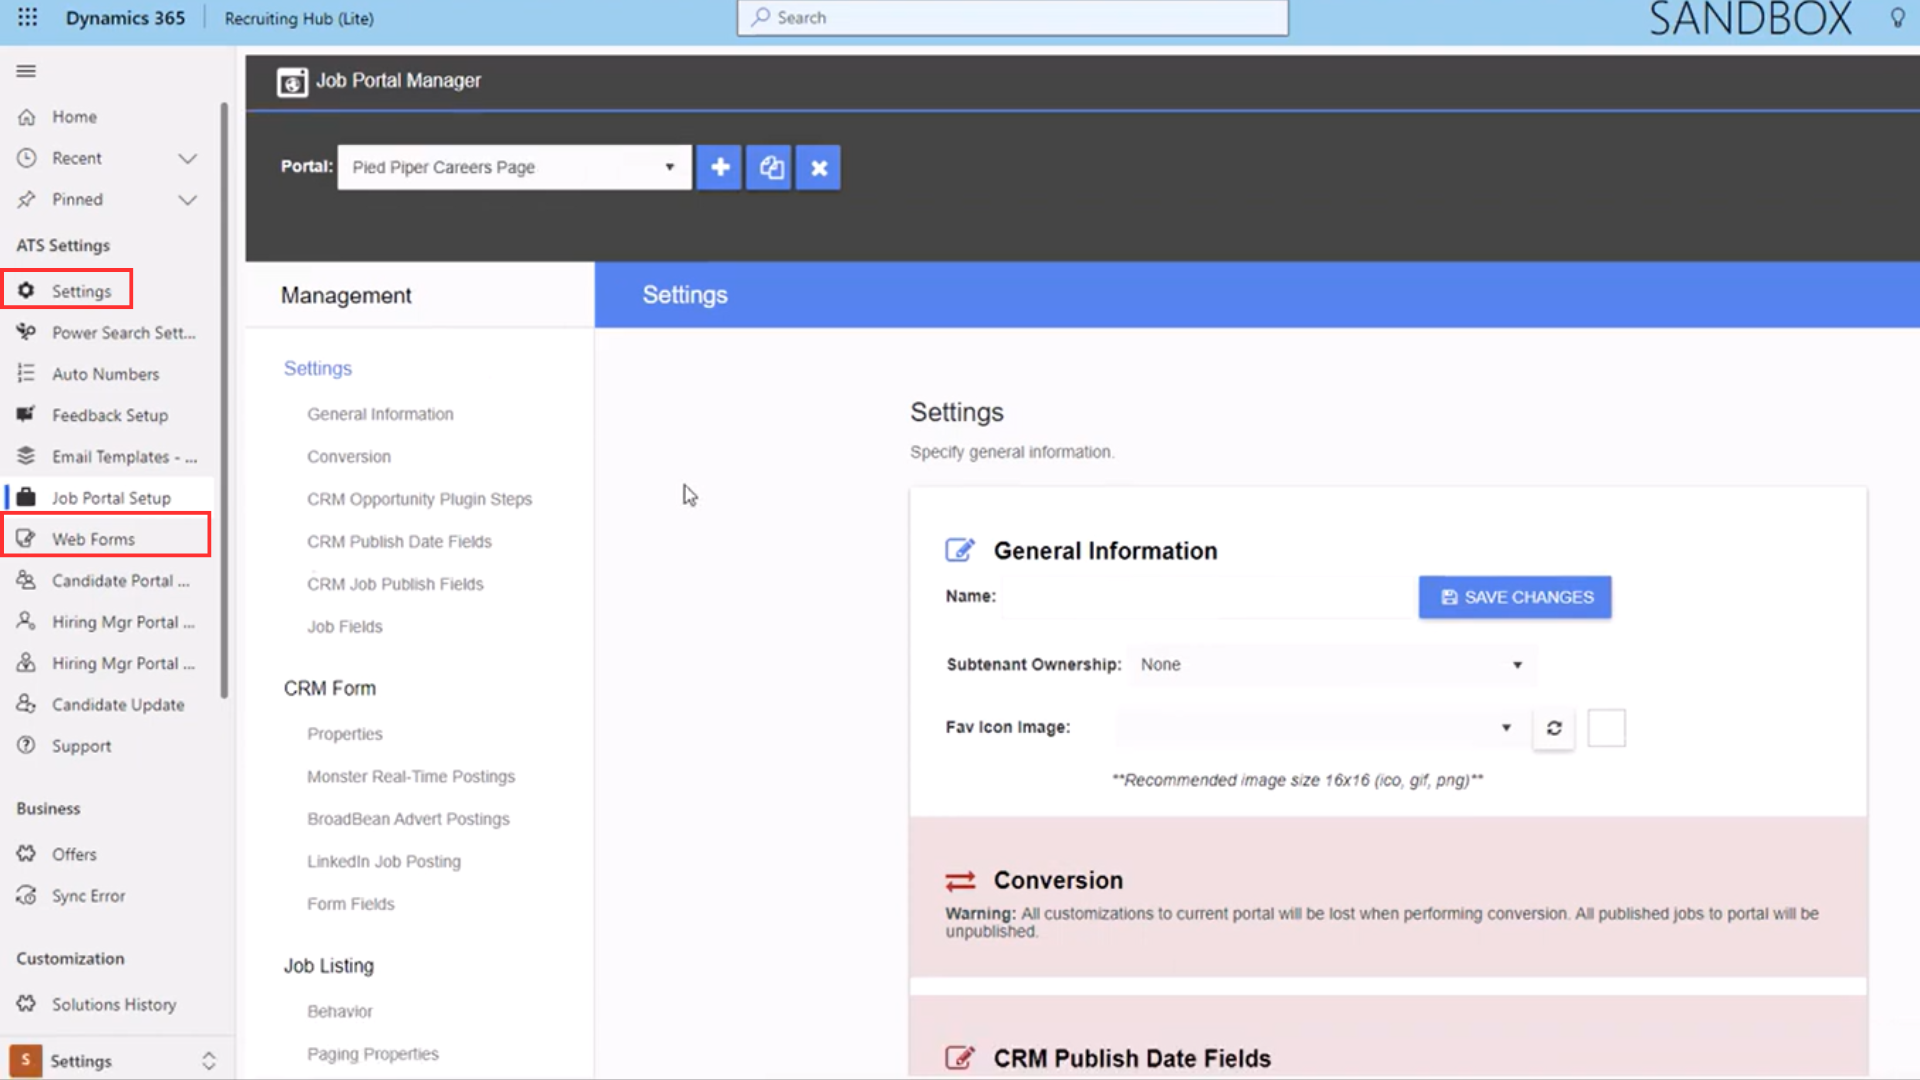Open Paging Properties under Job Listing
Viewport: 1920px width, 1080px height.
373,1054
